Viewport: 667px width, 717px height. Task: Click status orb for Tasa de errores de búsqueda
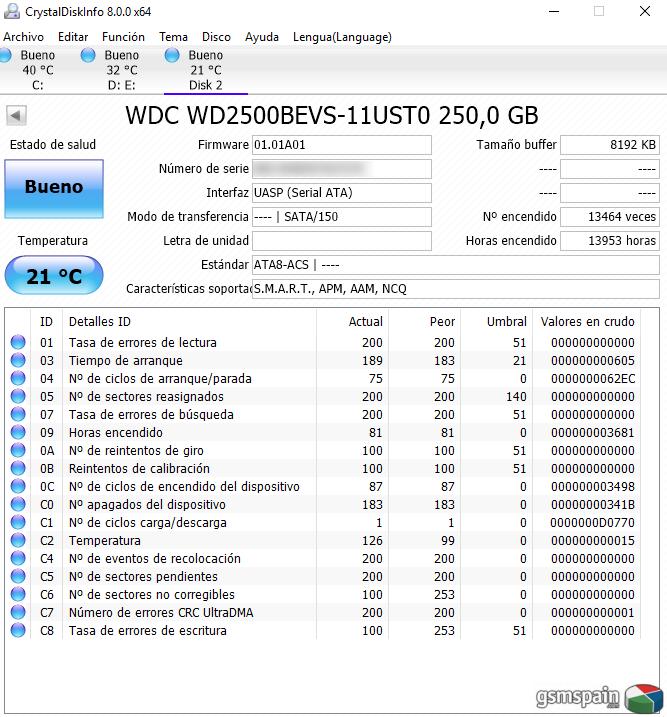18,414
